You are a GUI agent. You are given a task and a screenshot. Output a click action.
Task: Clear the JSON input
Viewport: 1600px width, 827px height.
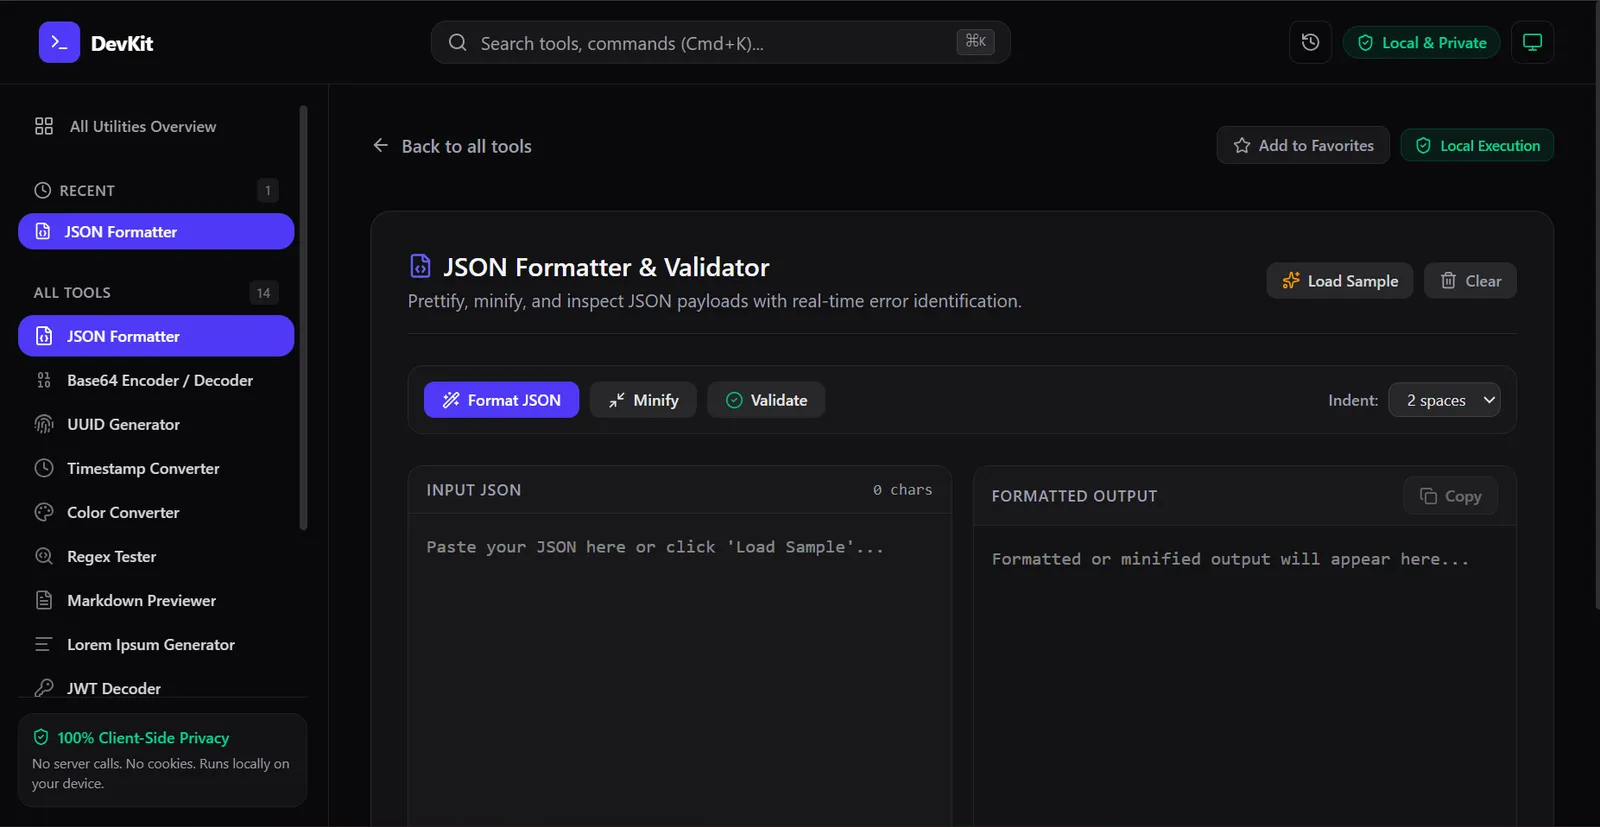[1470, 281]
